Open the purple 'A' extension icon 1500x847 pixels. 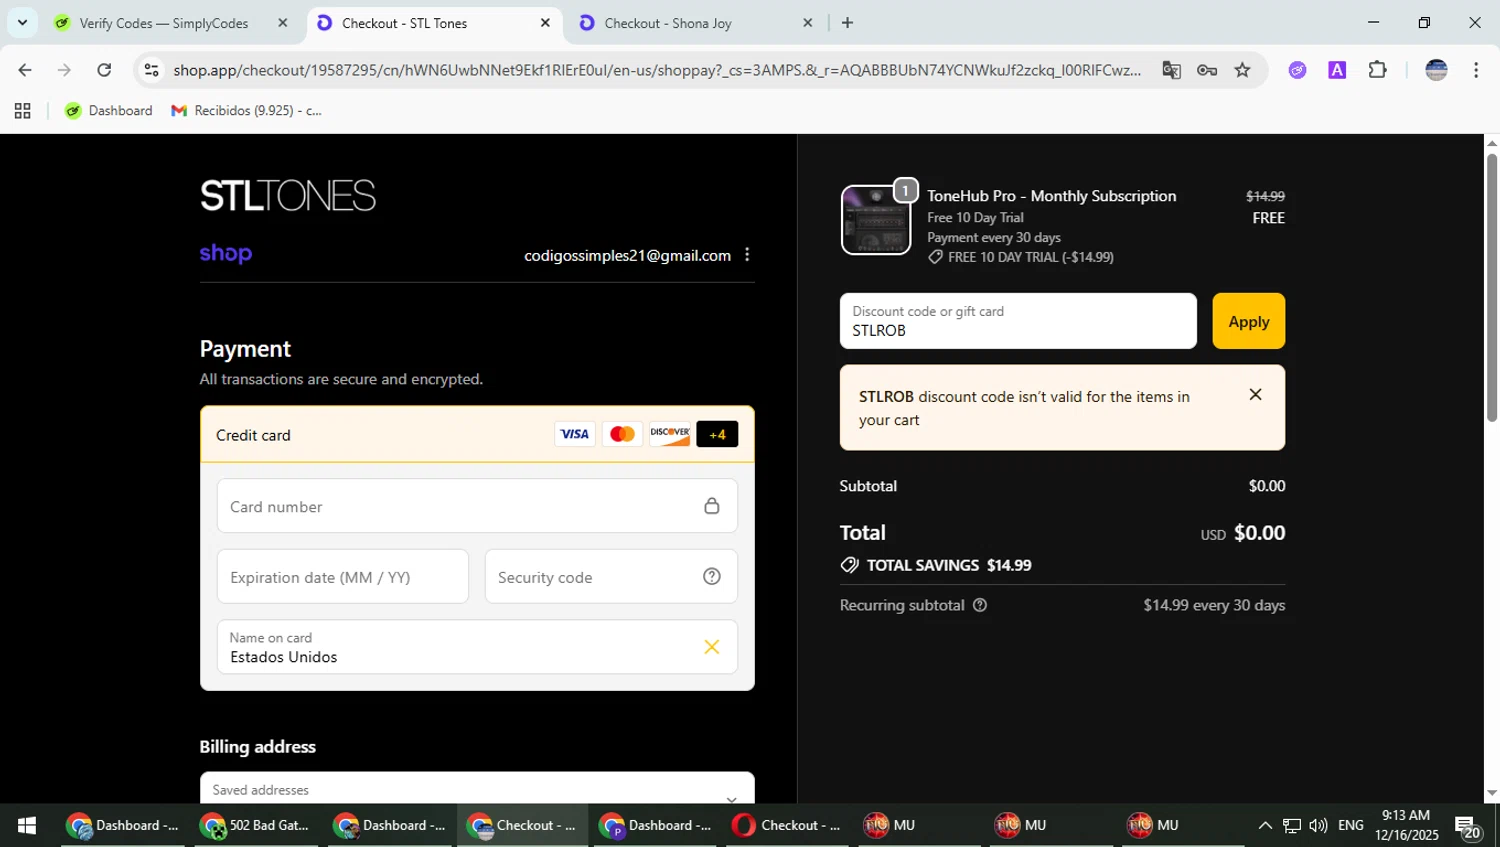pyautogui.click(x=1337, y=70)
